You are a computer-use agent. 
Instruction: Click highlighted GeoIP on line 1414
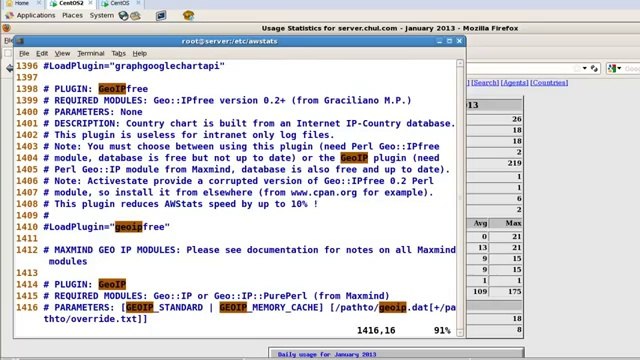click(112, 284)
